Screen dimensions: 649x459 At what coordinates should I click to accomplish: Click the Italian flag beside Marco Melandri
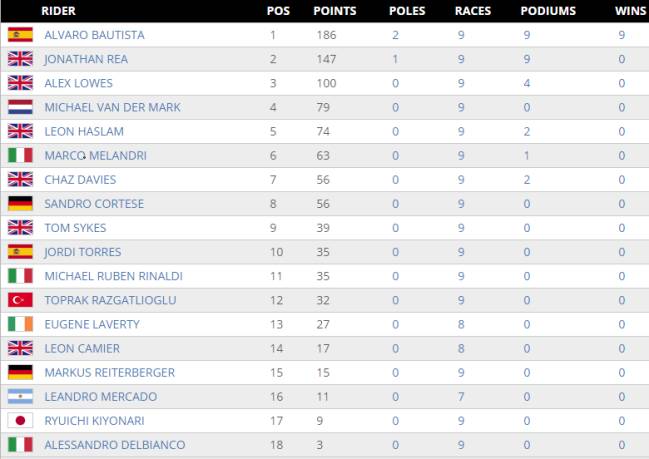(20, 156)
